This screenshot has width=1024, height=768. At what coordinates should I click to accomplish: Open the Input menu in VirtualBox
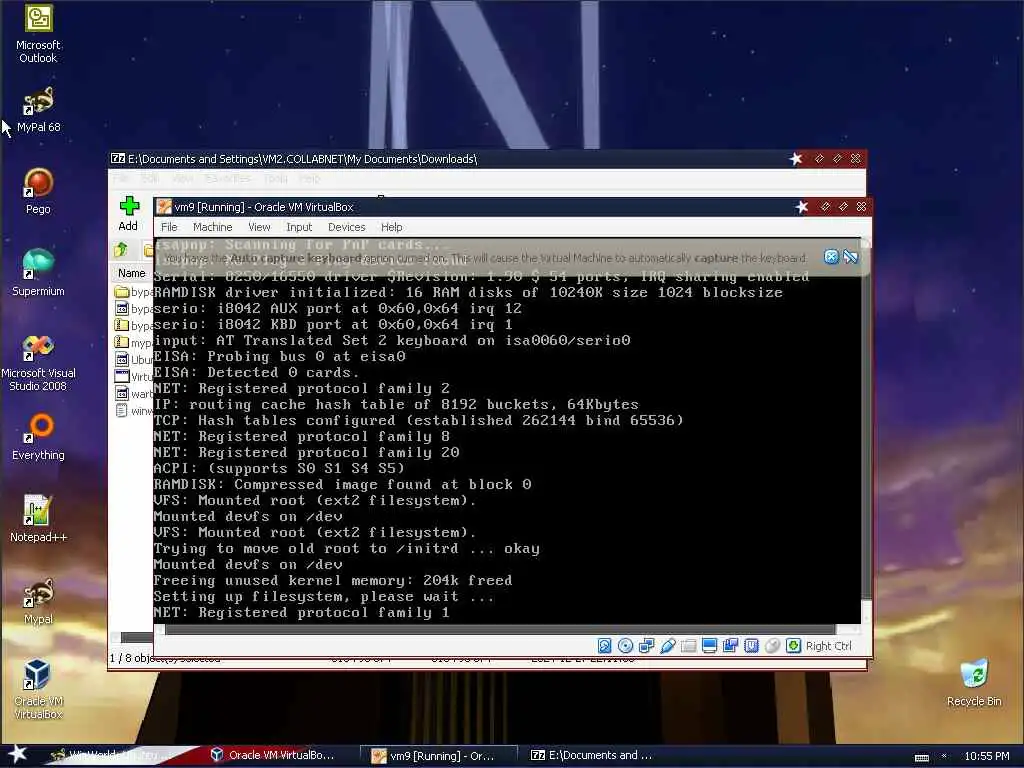299,227
